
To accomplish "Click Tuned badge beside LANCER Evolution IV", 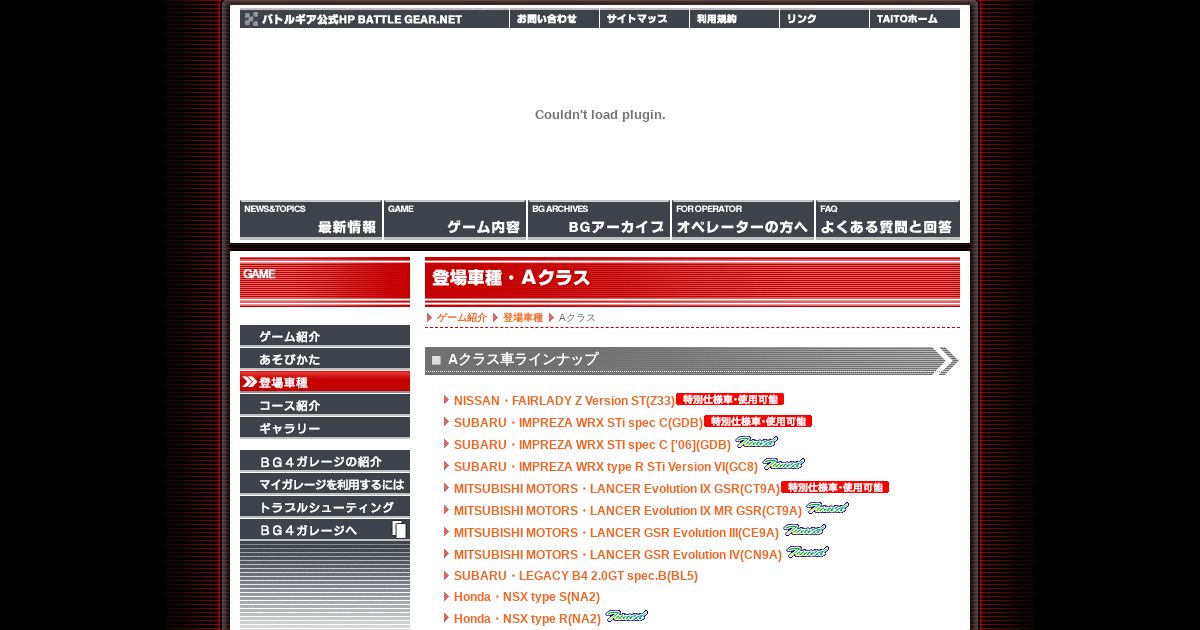I will (807, 552).
